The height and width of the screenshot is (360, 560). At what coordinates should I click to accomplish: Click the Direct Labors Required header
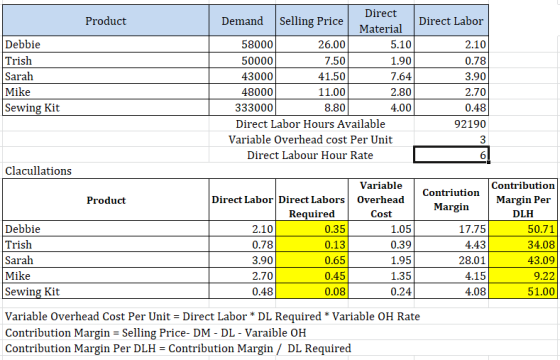(x=312, y=200)
